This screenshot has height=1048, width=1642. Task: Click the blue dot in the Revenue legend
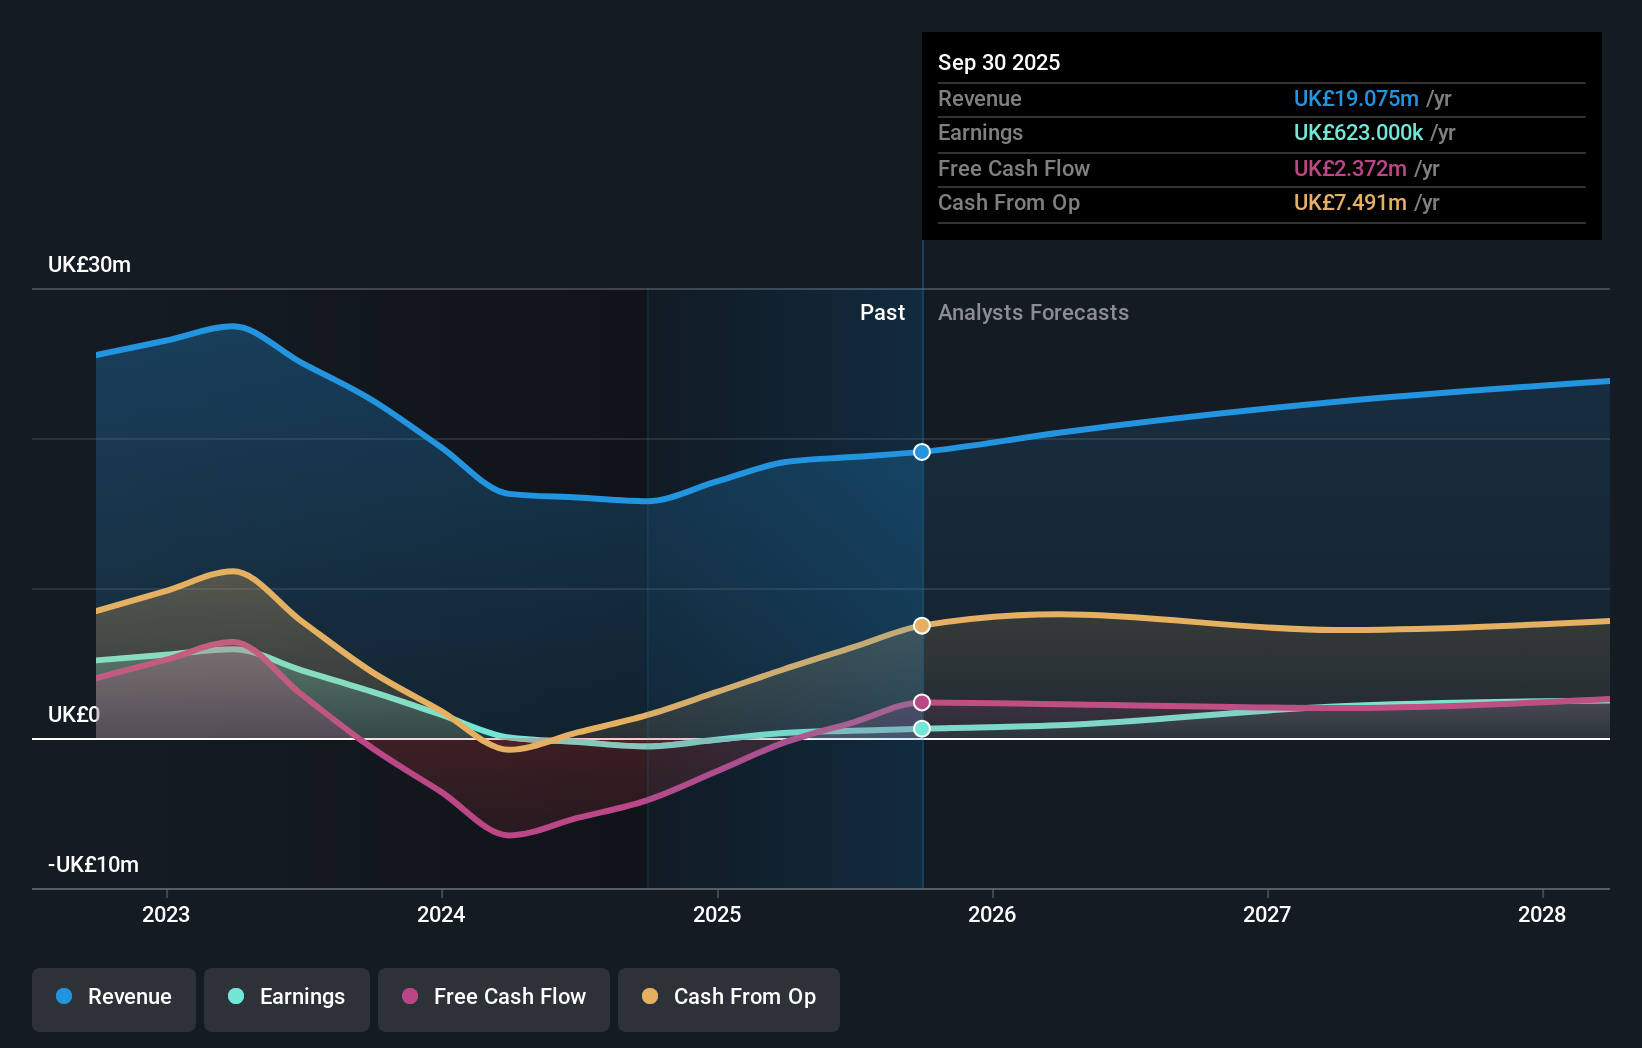[62, 997]
